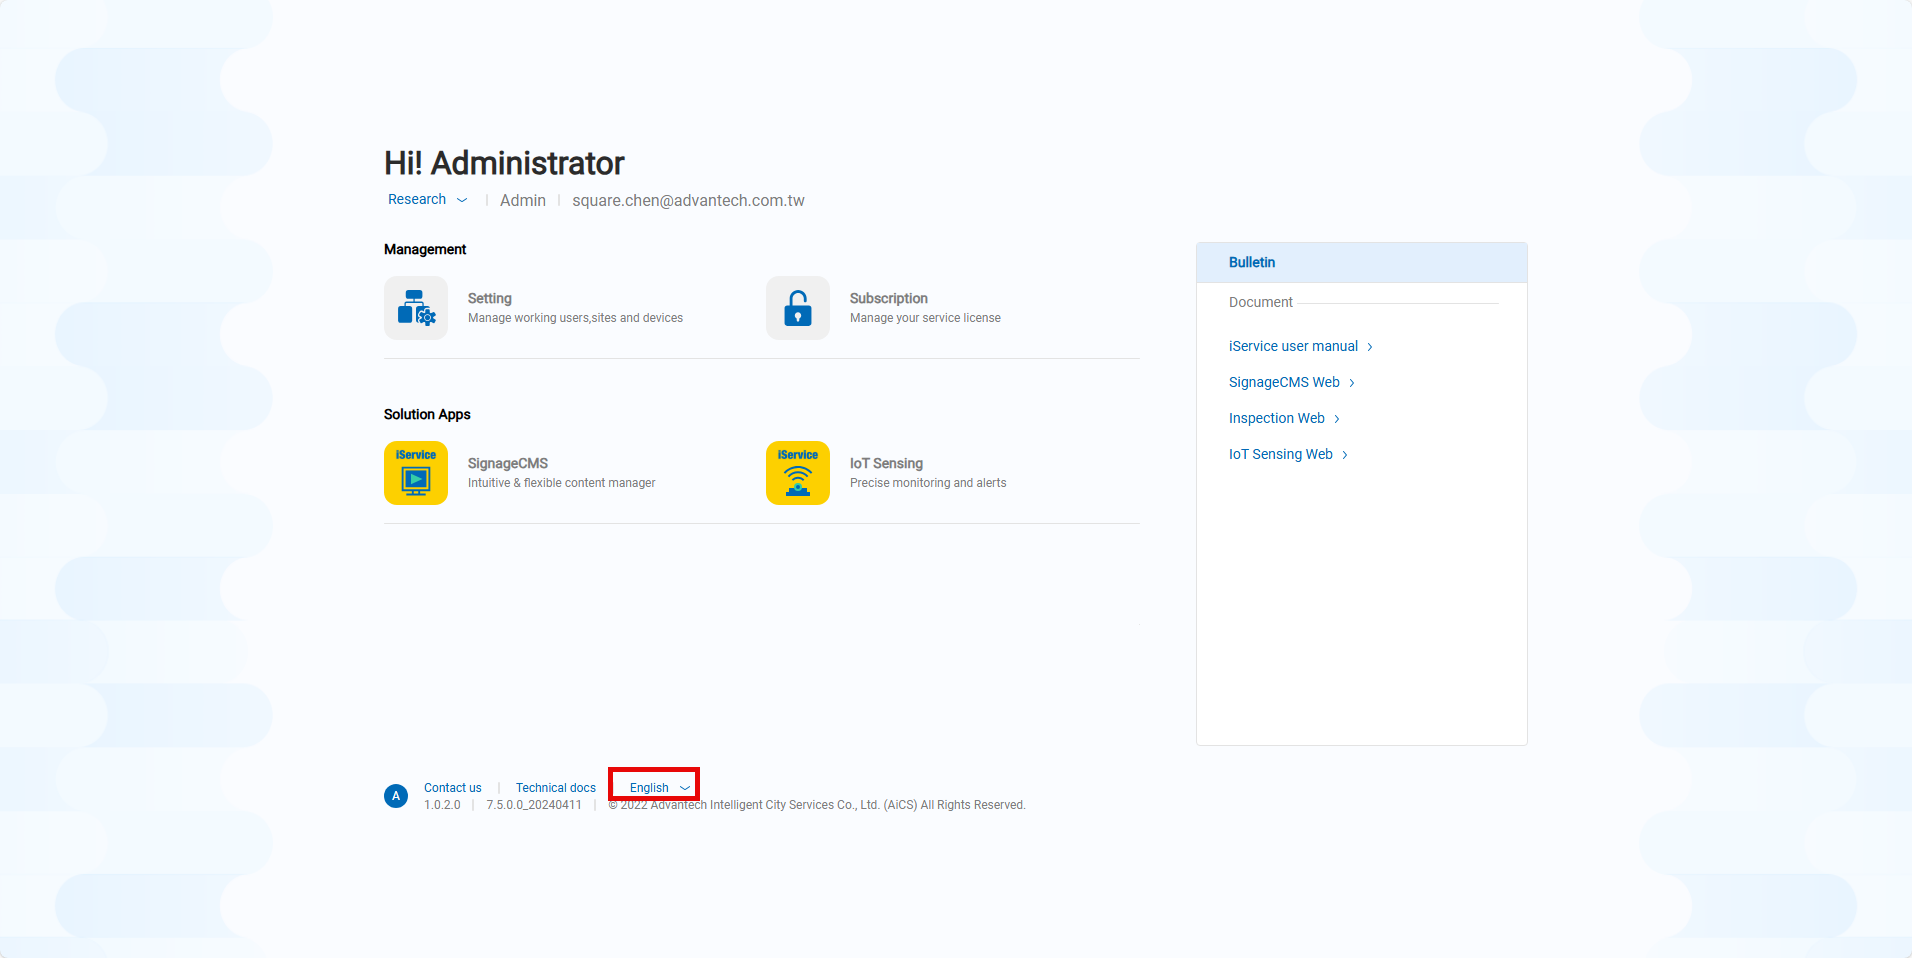Open the SignageCMS app icon
This screenshot has width=1912, height=958.
(416, 473)
